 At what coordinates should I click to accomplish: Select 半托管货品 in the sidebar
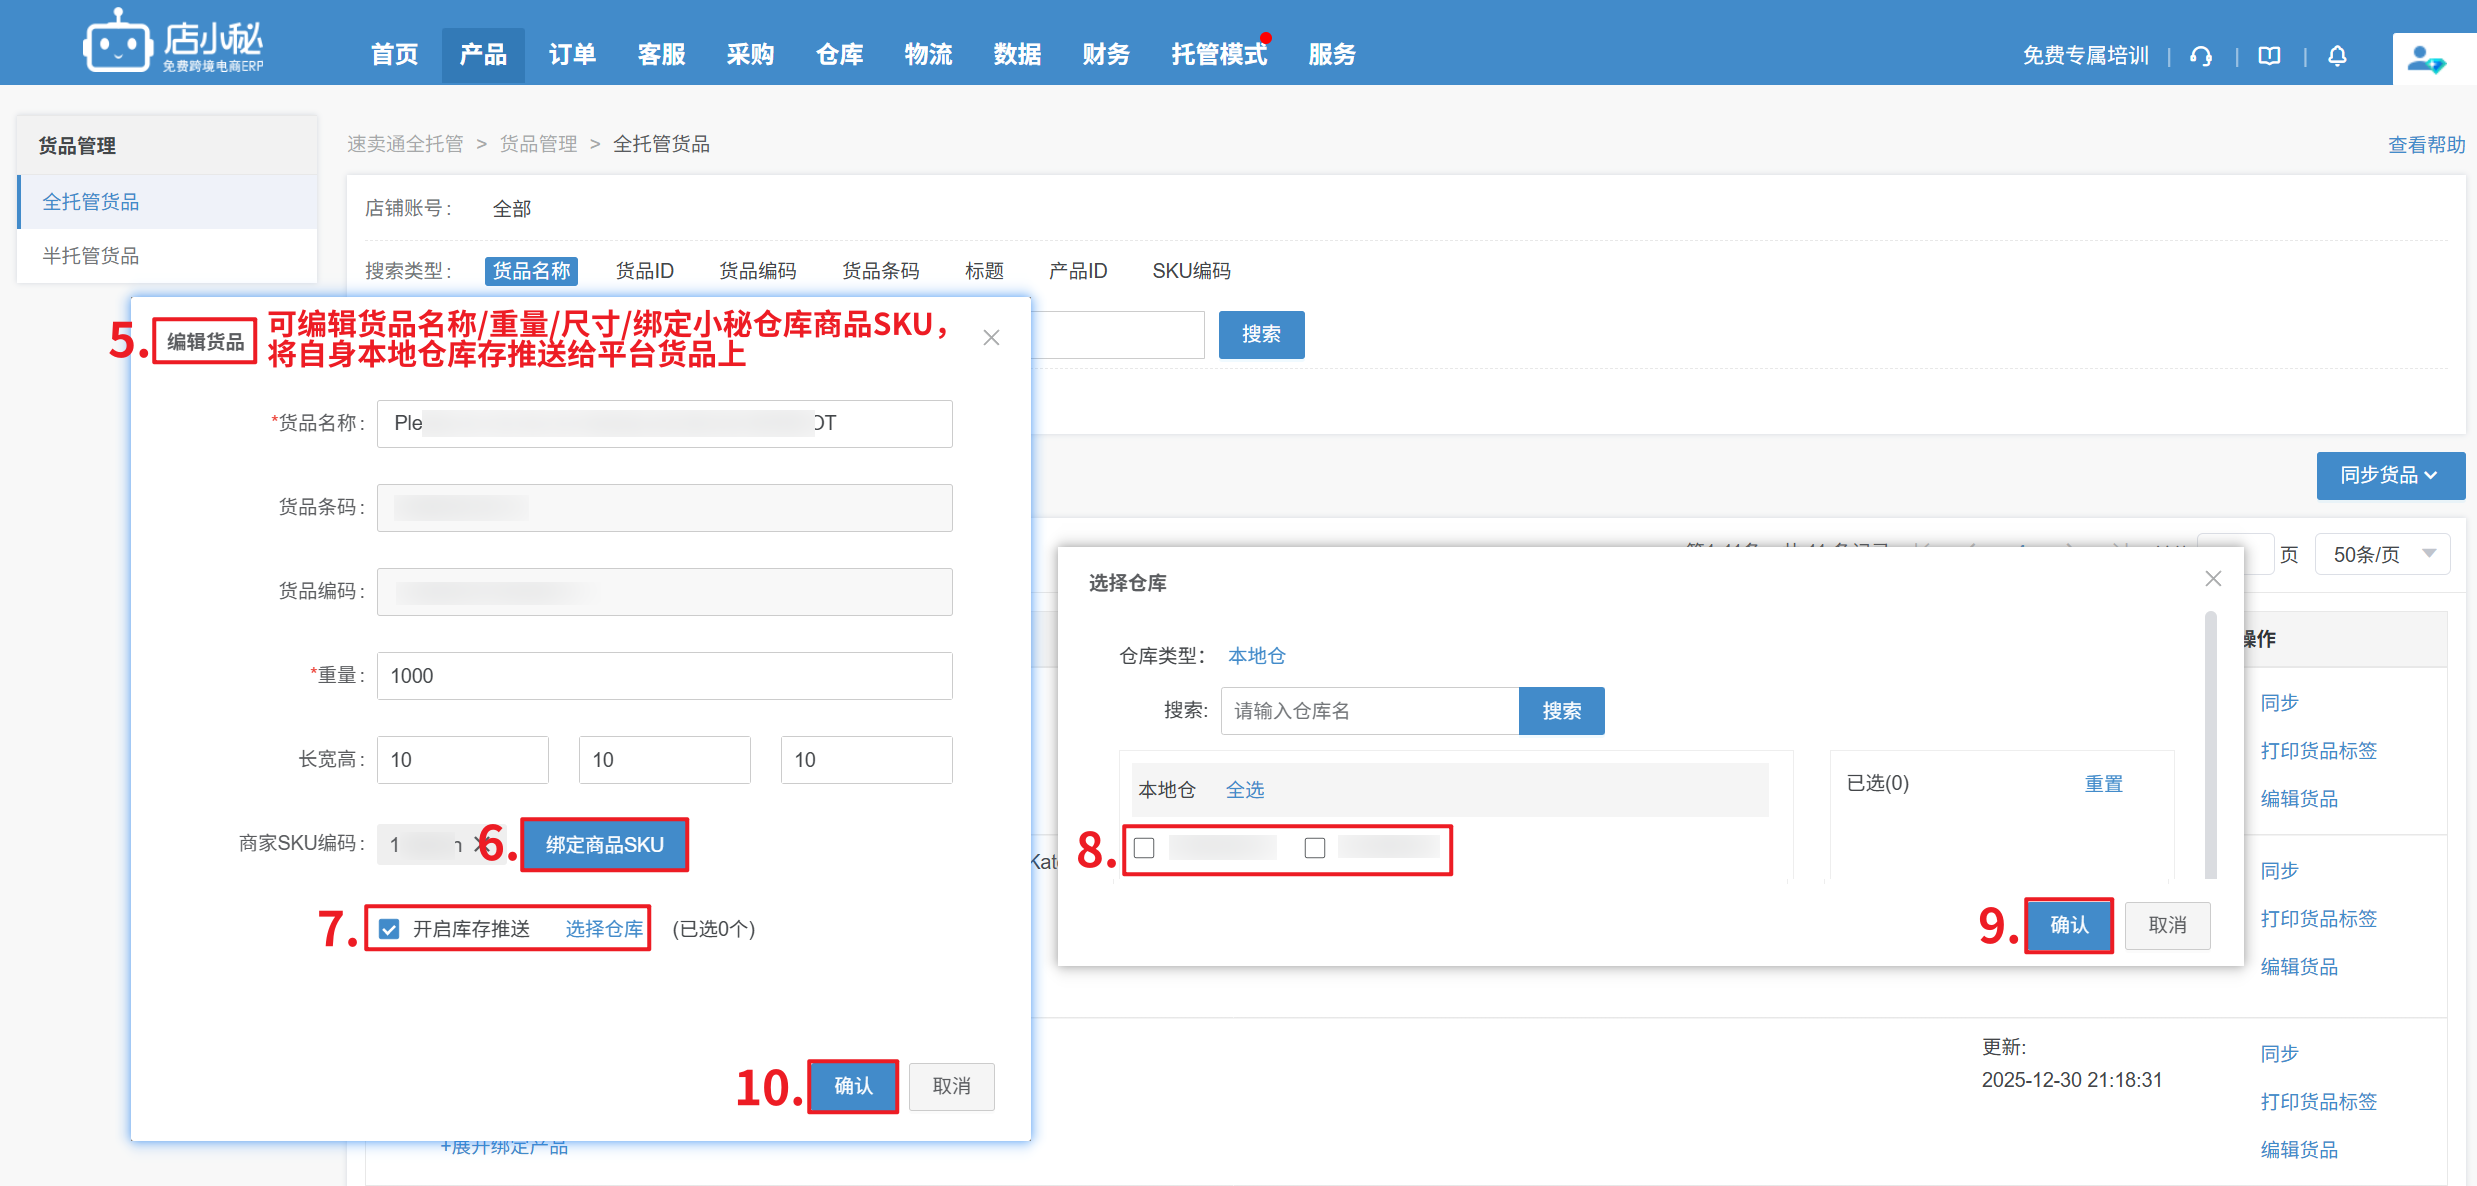point(91,256)
